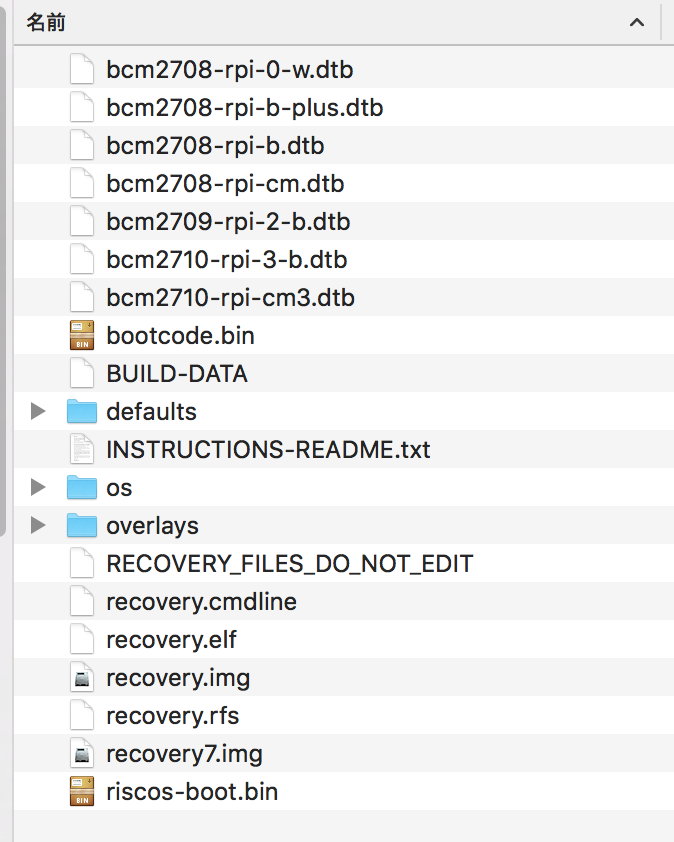Select the recovery.img disk image icon
674x842 pixels.
pos(82,677)
